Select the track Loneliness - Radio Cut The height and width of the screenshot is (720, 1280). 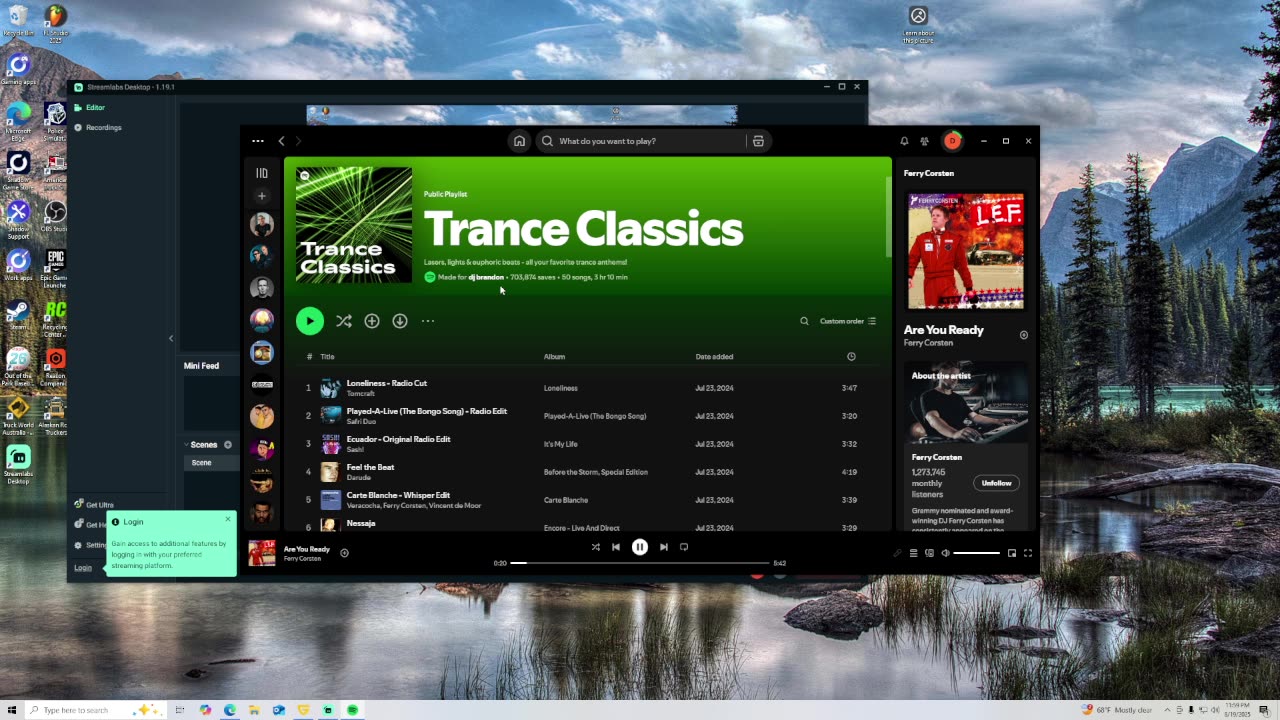coord(386,383)
